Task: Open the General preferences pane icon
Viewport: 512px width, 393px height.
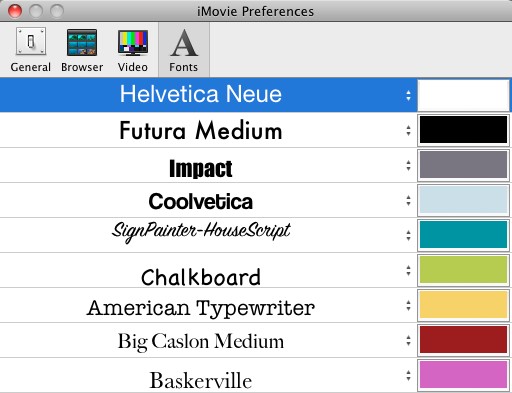Action: coord(31,42)
